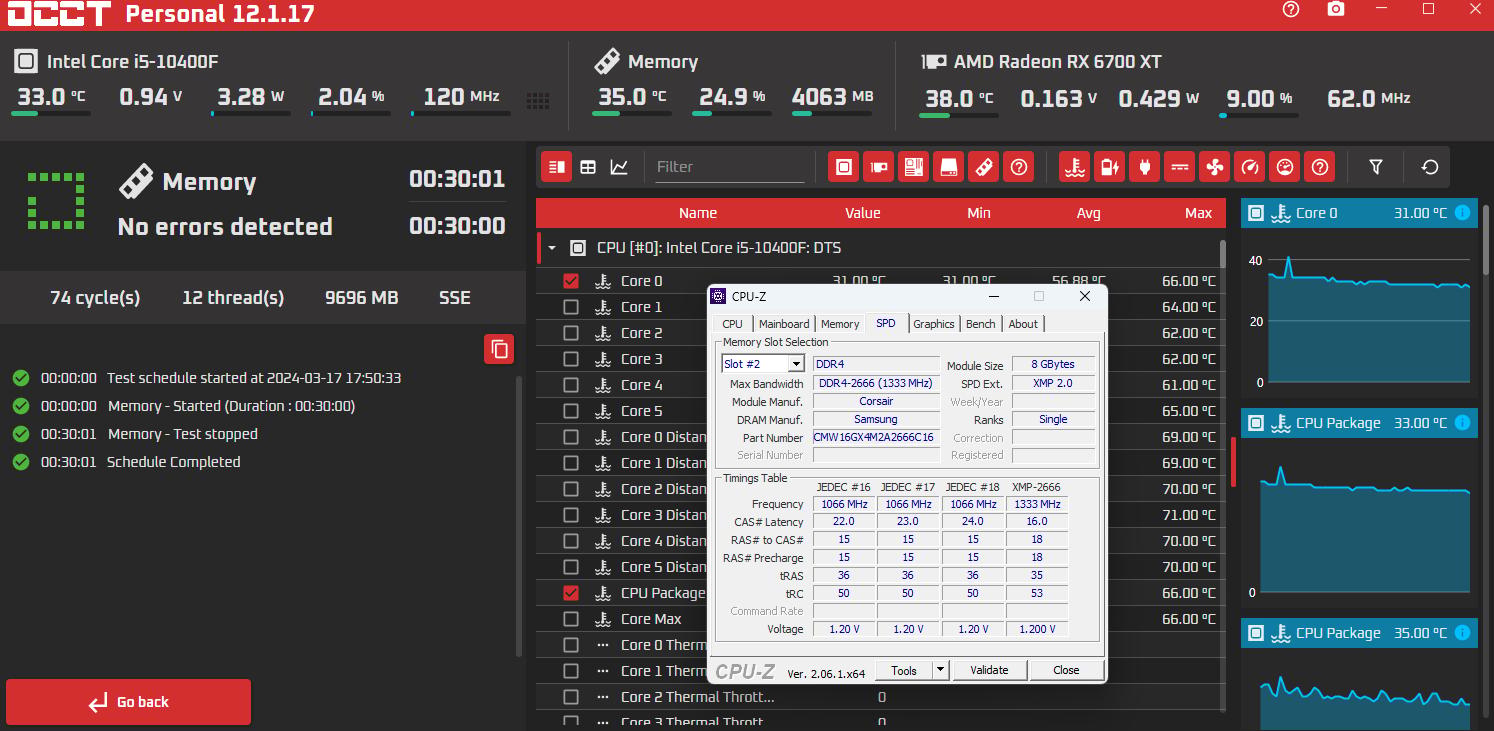Check the Core 4 sensor checkbox

tap(571, 385)
